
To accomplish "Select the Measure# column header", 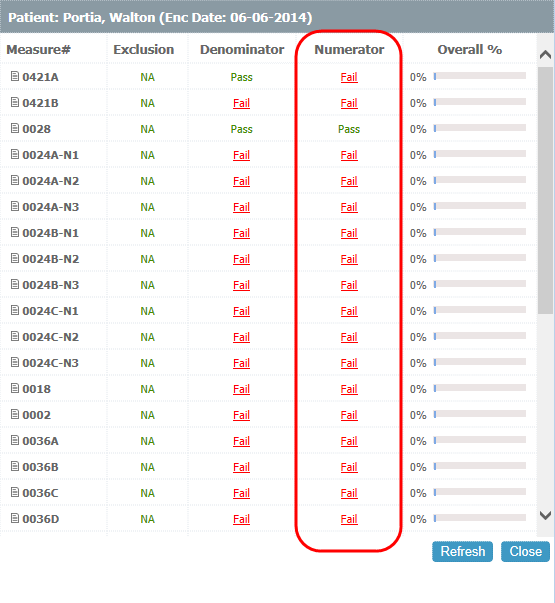I will [x=38, y=50].
